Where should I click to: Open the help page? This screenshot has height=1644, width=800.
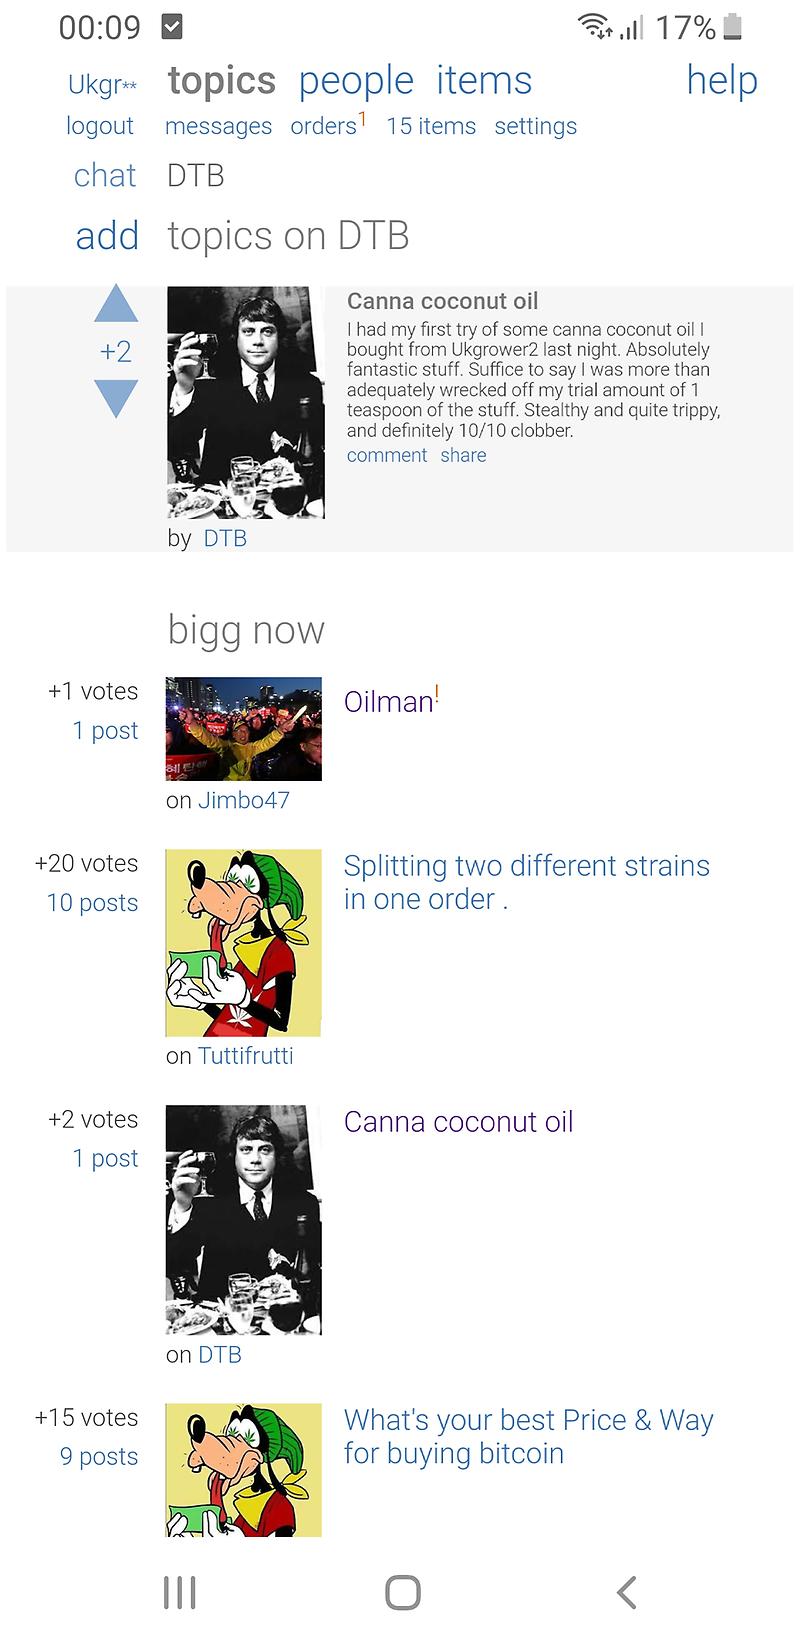pos(721,80)
